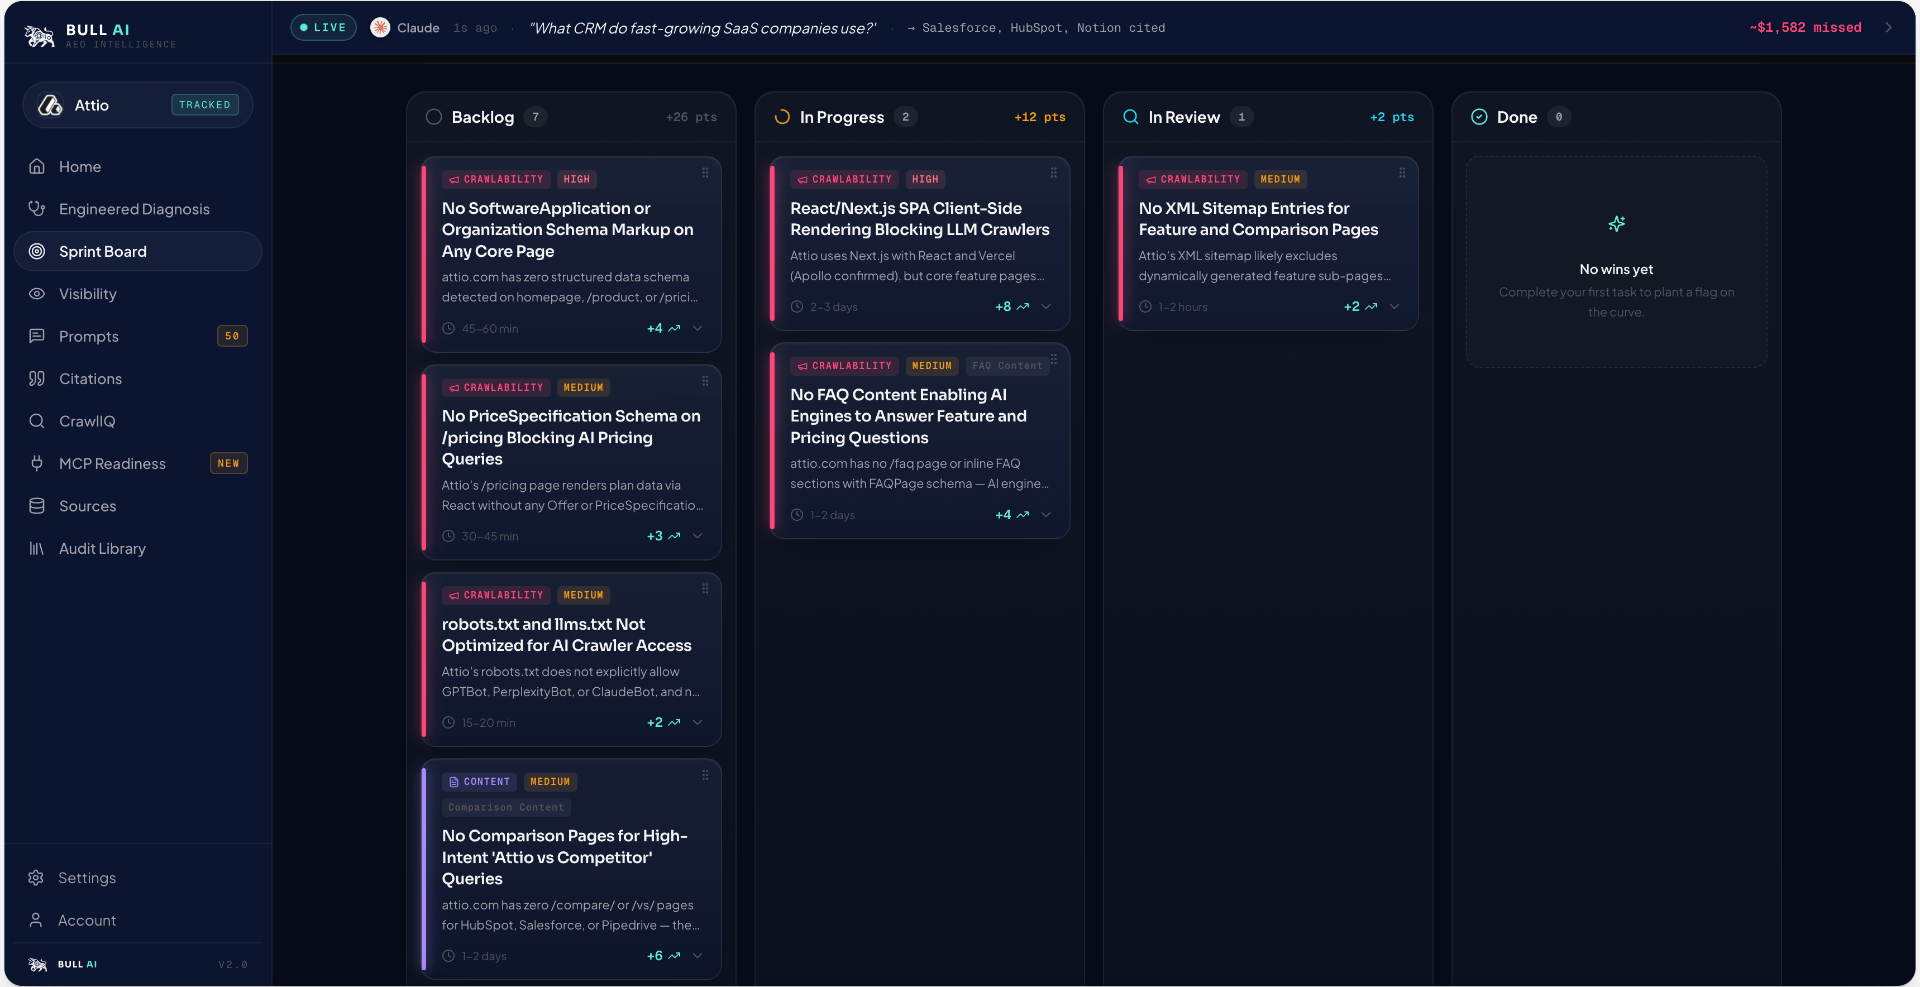1920x987 pixels.
Task: Click the In Progress spinner icon
Action: pyautogui.click(x=782, y=117)
